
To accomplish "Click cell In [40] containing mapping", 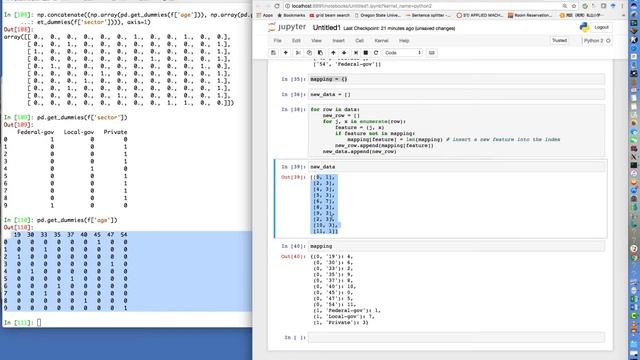I will pos(456,246).
